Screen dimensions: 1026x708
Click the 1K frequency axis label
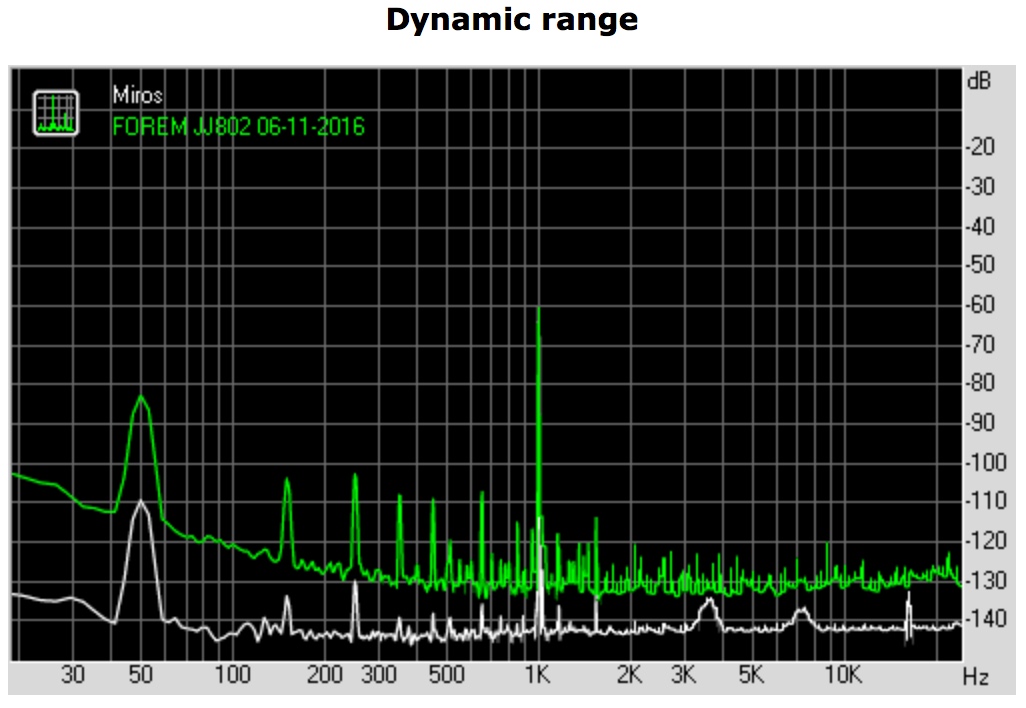tap(538, 675)
